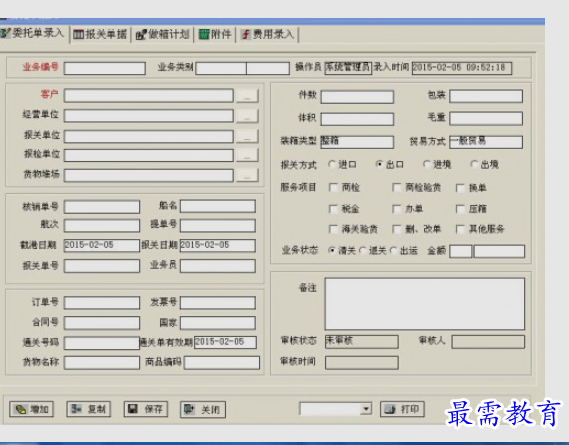Switch to the 报关单据 tab
This screenshot has height=445, width=569.
[100, 34]
